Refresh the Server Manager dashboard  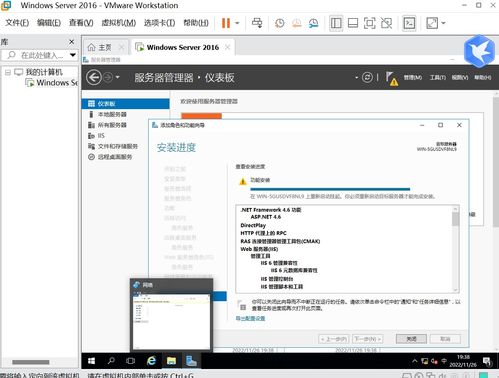367,77
